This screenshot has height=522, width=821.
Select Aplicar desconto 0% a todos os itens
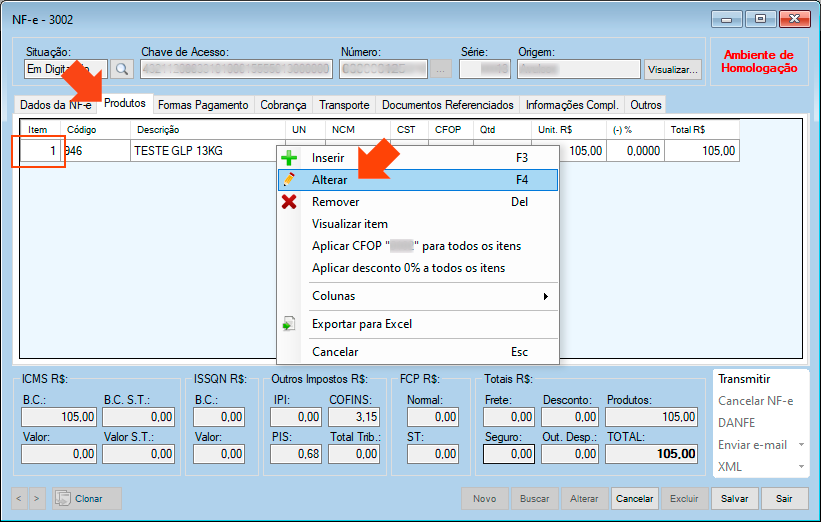408,268
